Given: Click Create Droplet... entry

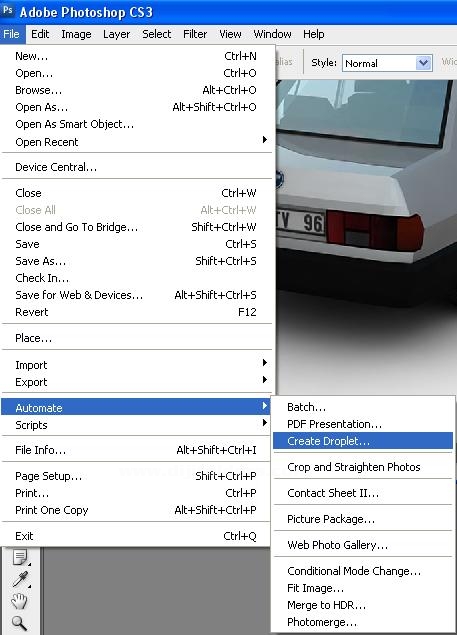Looking at the screenshot, I should (x=363, y=441).
